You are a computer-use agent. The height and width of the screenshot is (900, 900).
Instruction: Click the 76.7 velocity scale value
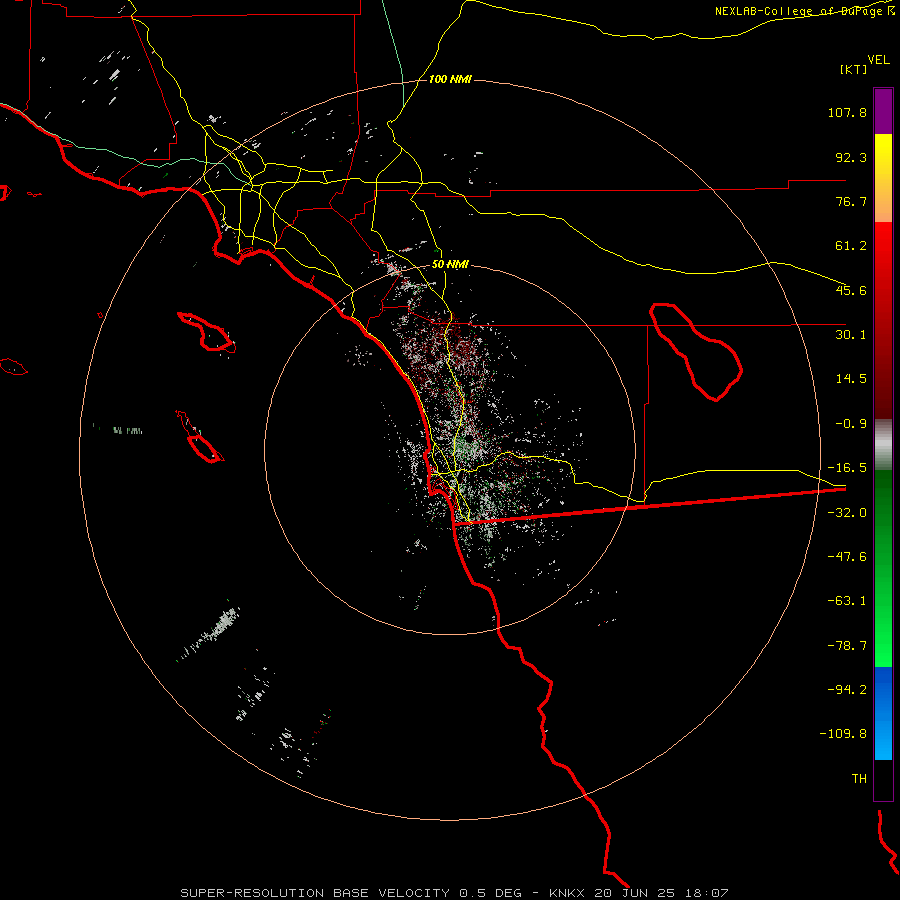pyautogui.click(x=851, y=201)
